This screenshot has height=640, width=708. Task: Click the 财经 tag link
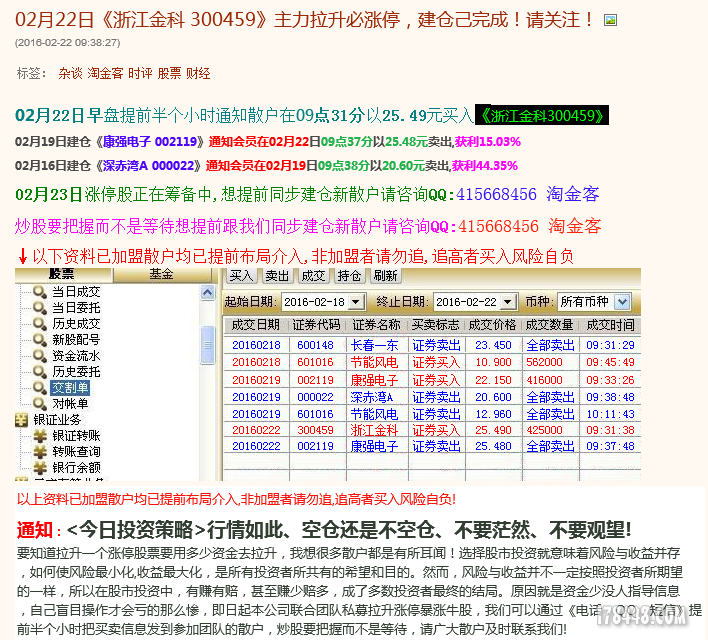(198, 73)
